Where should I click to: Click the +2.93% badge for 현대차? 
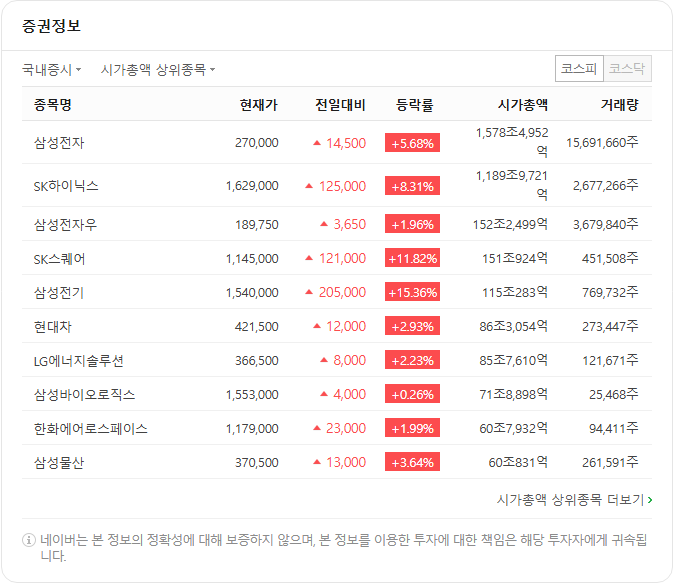tap(412, 326)
